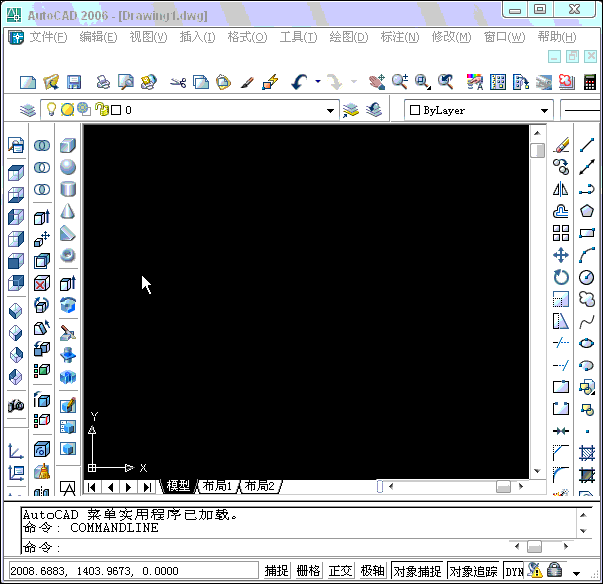Open the 标注(N) menu

click(400, 37)
